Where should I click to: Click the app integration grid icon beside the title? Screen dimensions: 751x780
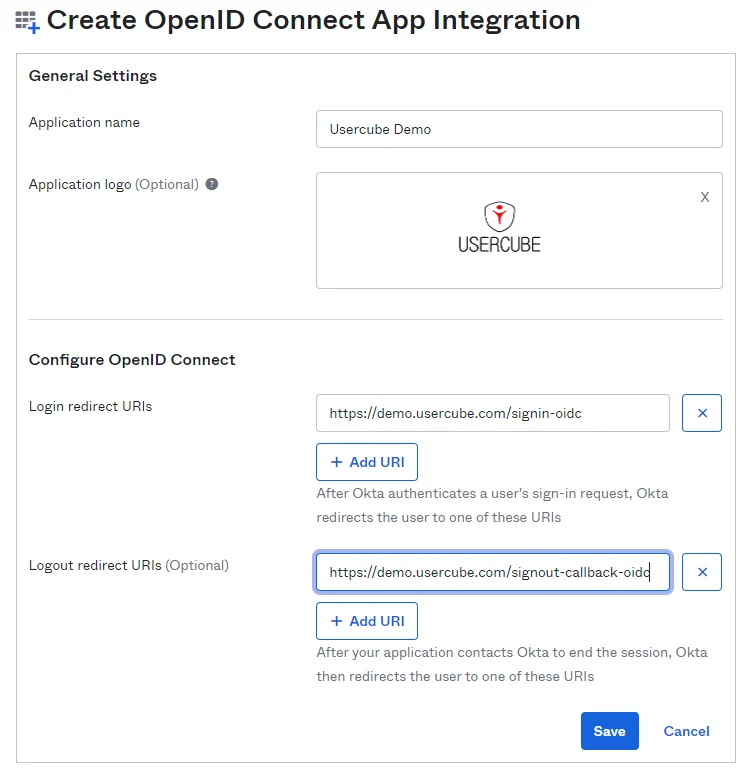point(27,22)
